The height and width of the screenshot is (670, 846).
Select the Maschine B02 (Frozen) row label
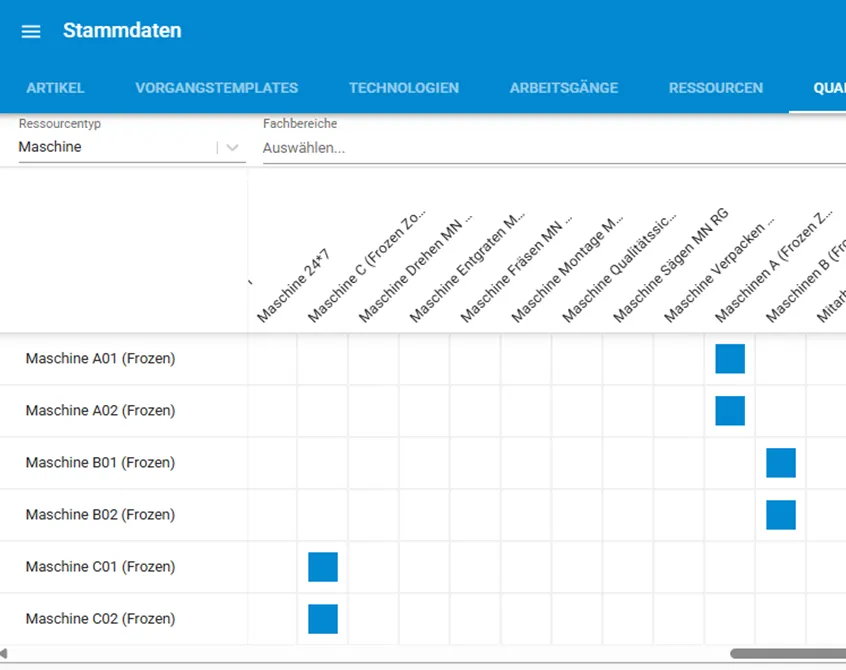click(x=100, y=515)
